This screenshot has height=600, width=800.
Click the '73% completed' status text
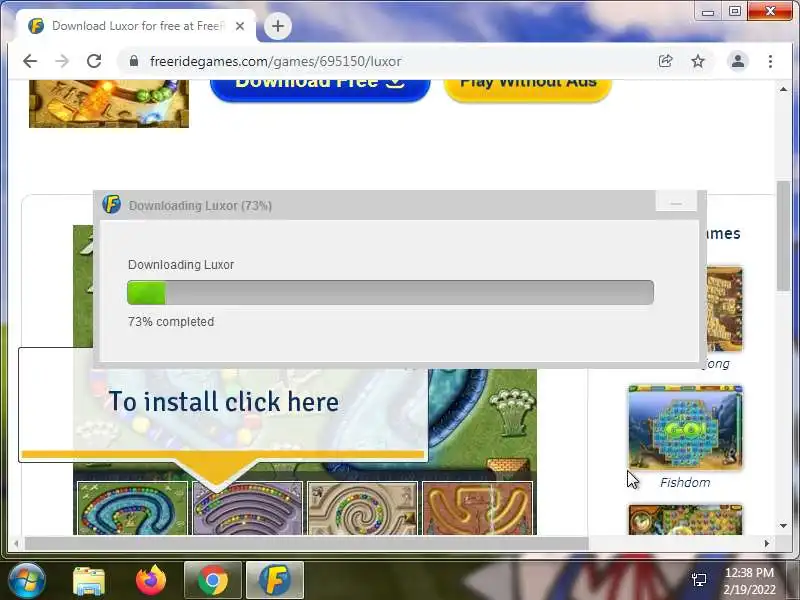[171, 322]
